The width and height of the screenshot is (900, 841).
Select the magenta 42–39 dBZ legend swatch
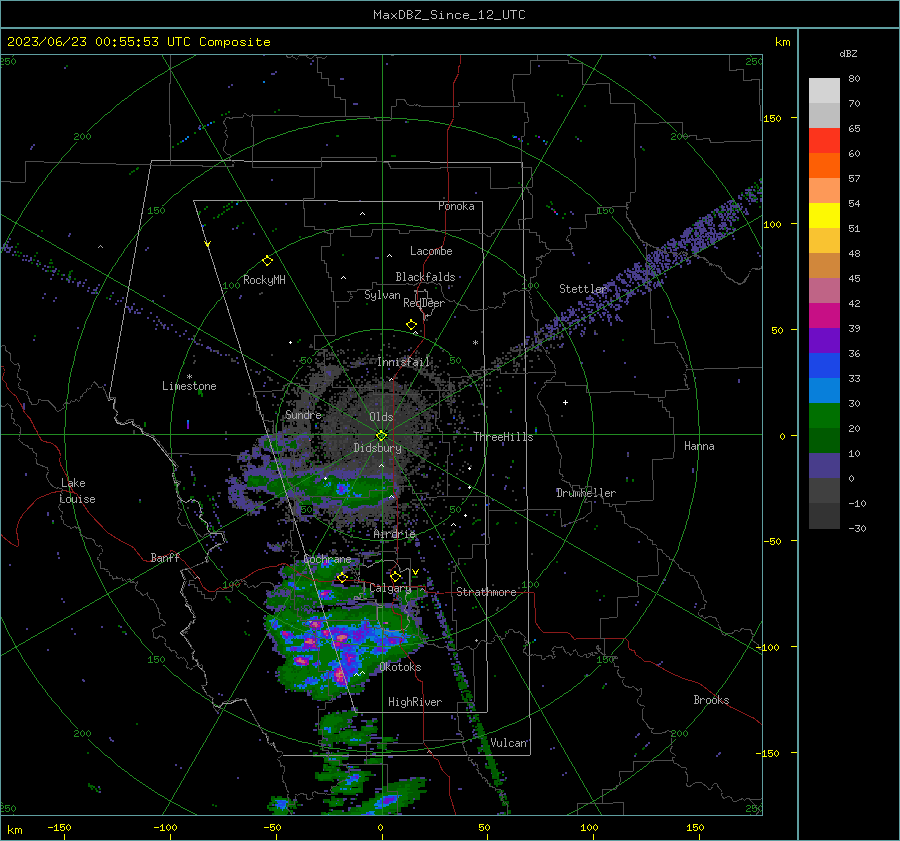pos(824,316)
